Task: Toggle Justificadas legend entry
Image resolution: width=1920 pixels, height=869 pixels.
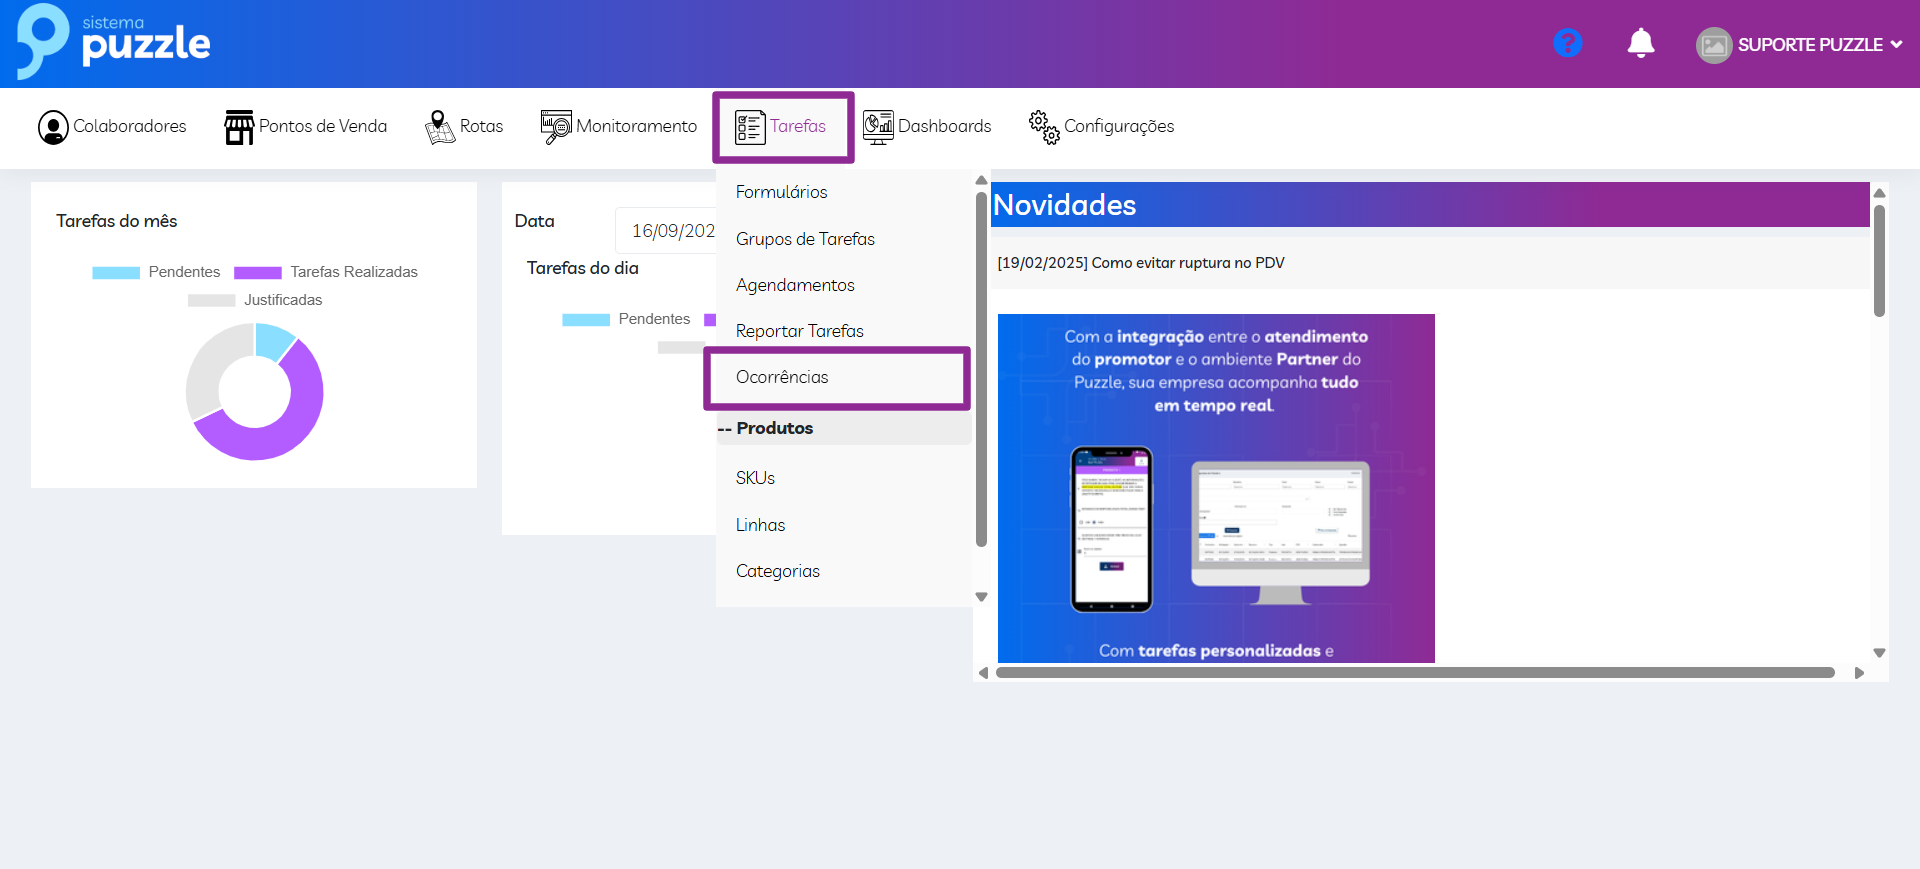Action: [255, 300]
